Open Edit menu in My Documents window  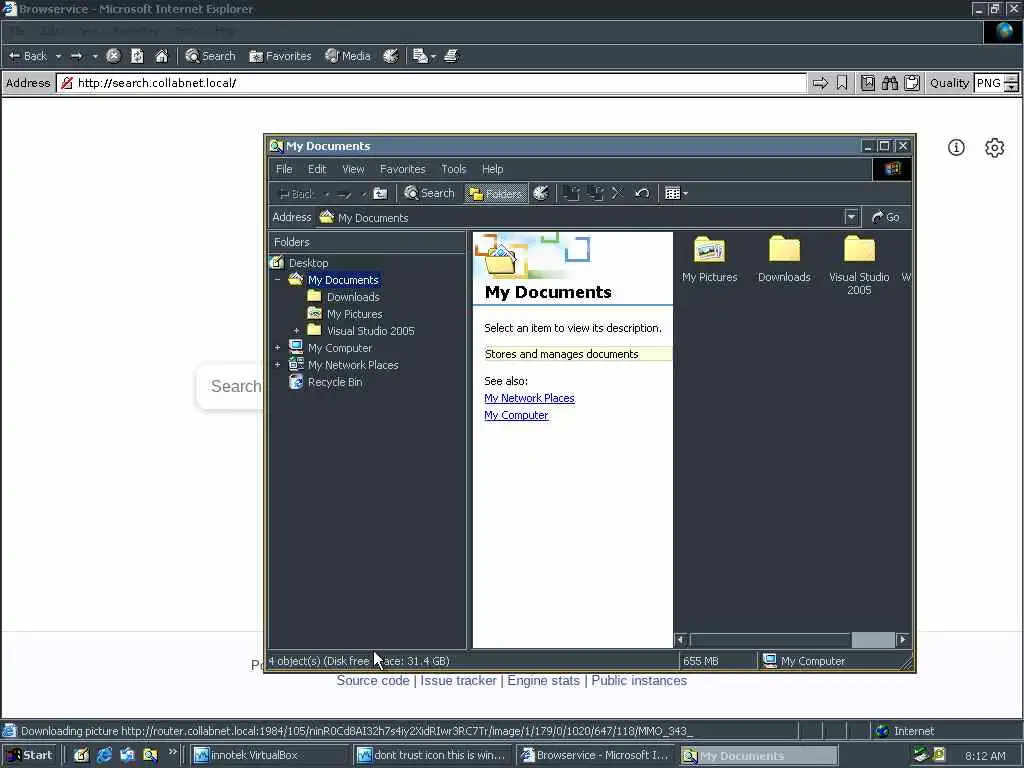[317, 169]
